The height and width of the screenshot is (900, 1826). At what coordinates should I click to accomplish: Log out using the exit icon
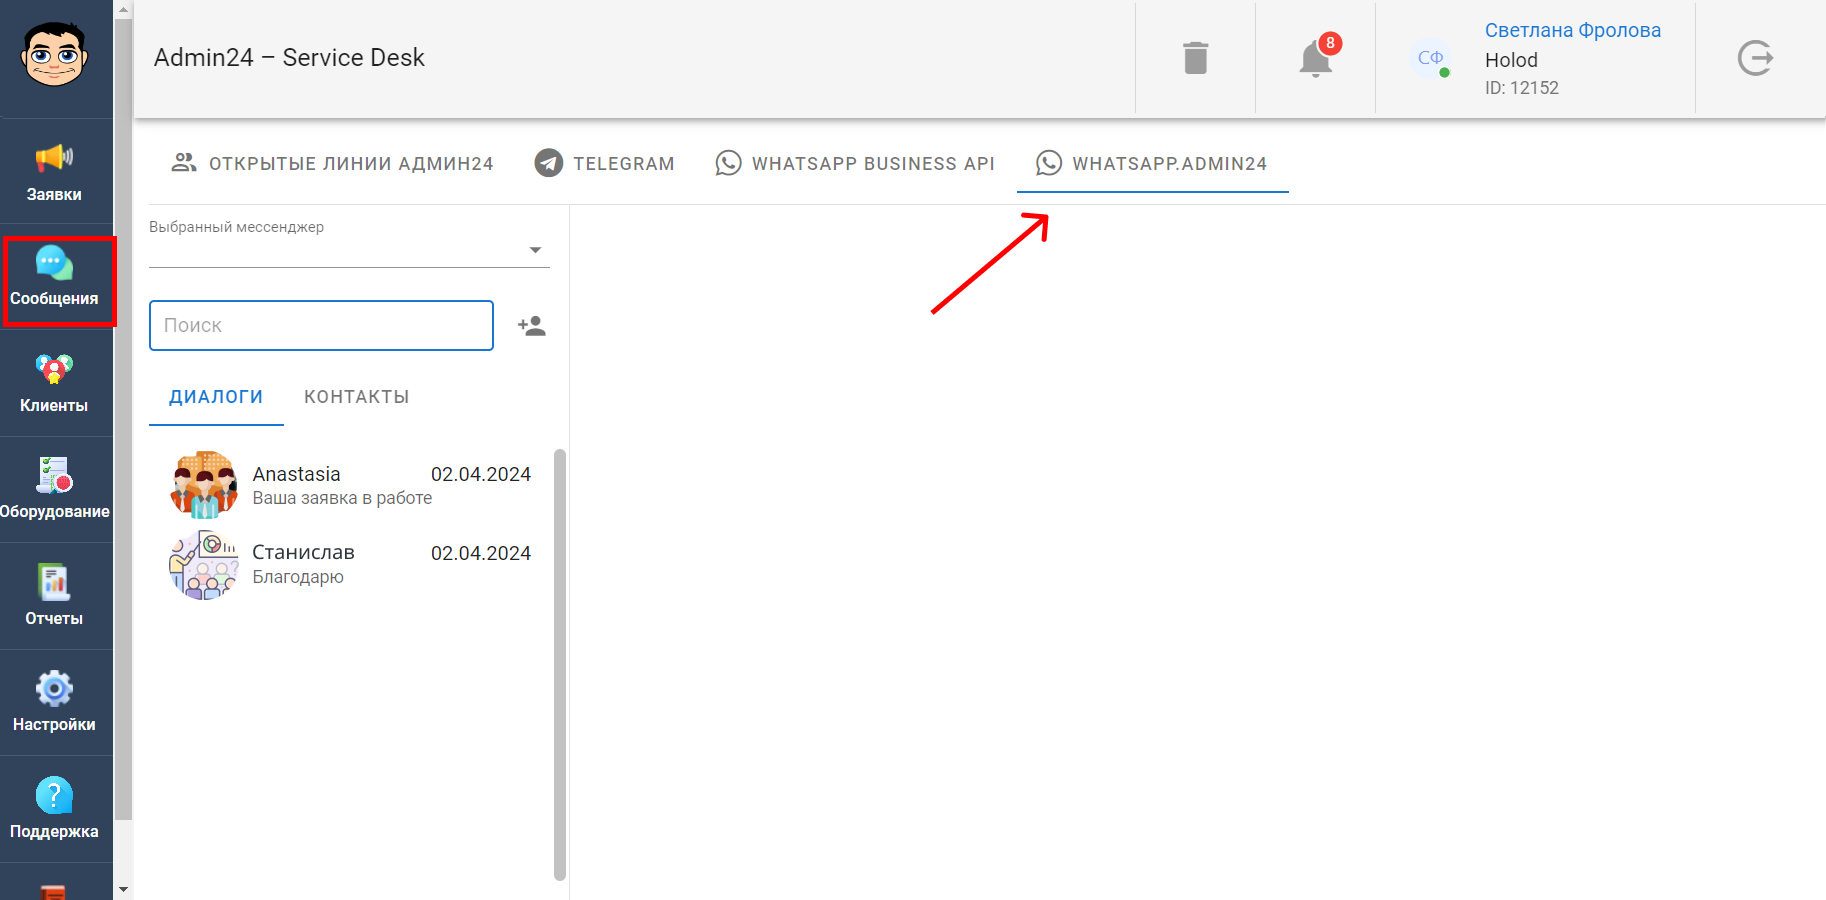1756,58
